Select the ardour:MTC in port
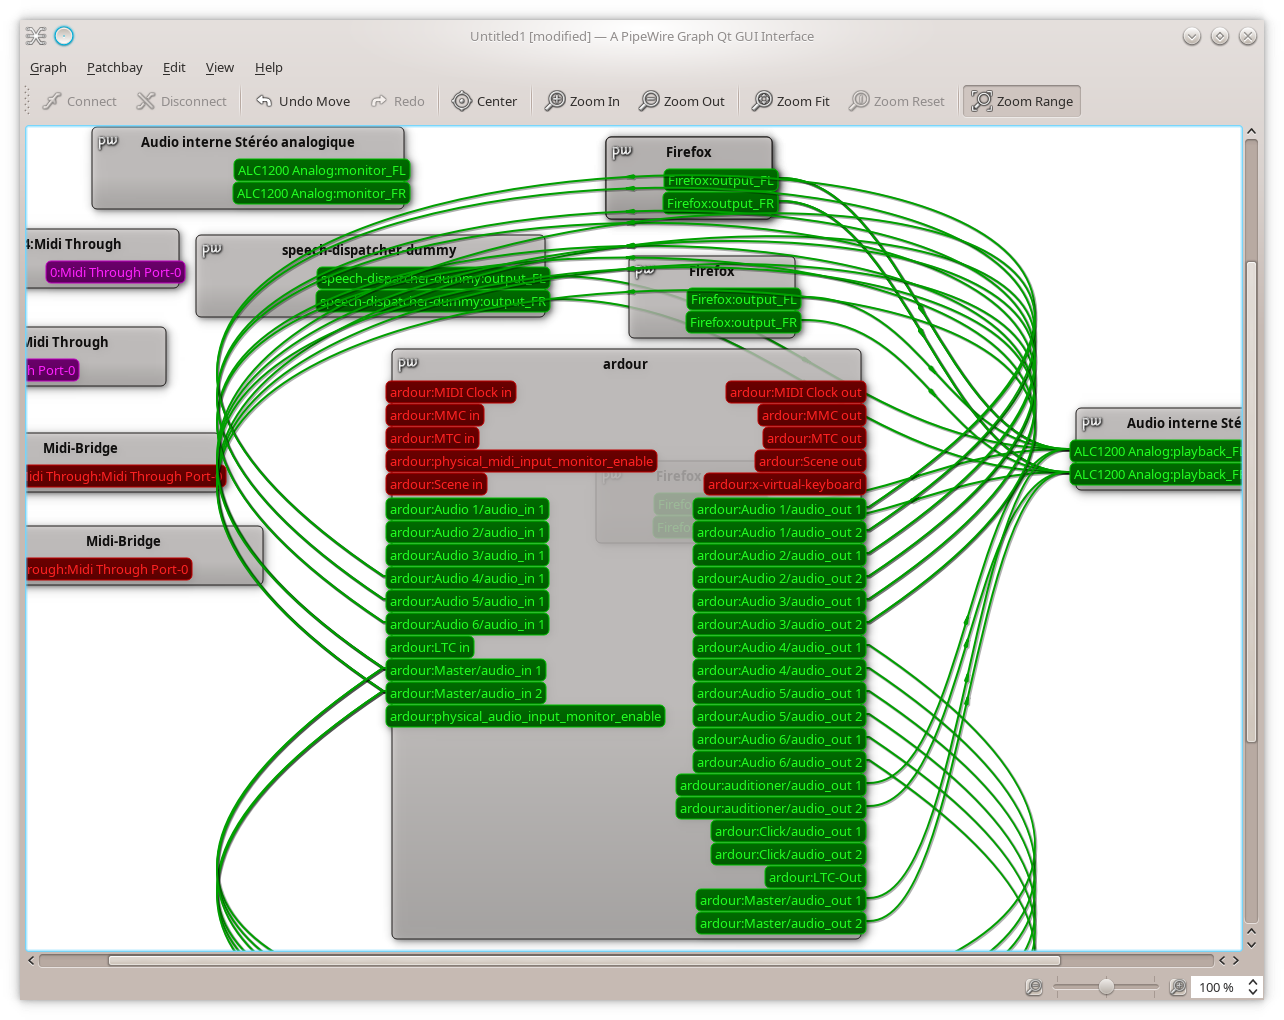This screenshot has height=1020, width=1284. 433,439
